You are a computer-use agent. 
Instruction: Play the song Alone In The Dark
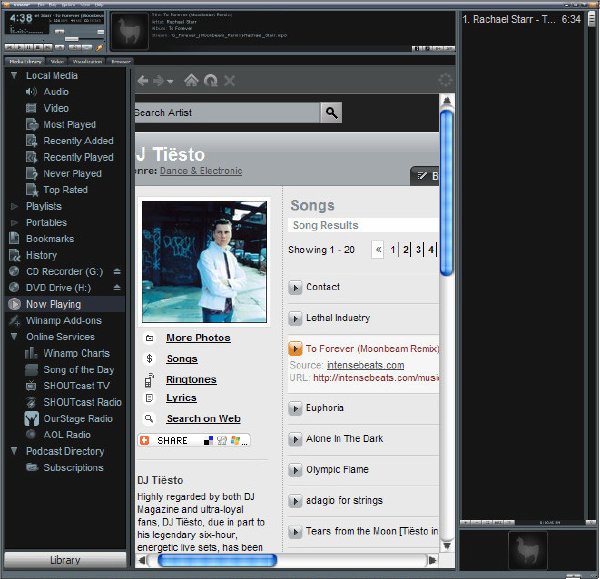click(295, 439)
